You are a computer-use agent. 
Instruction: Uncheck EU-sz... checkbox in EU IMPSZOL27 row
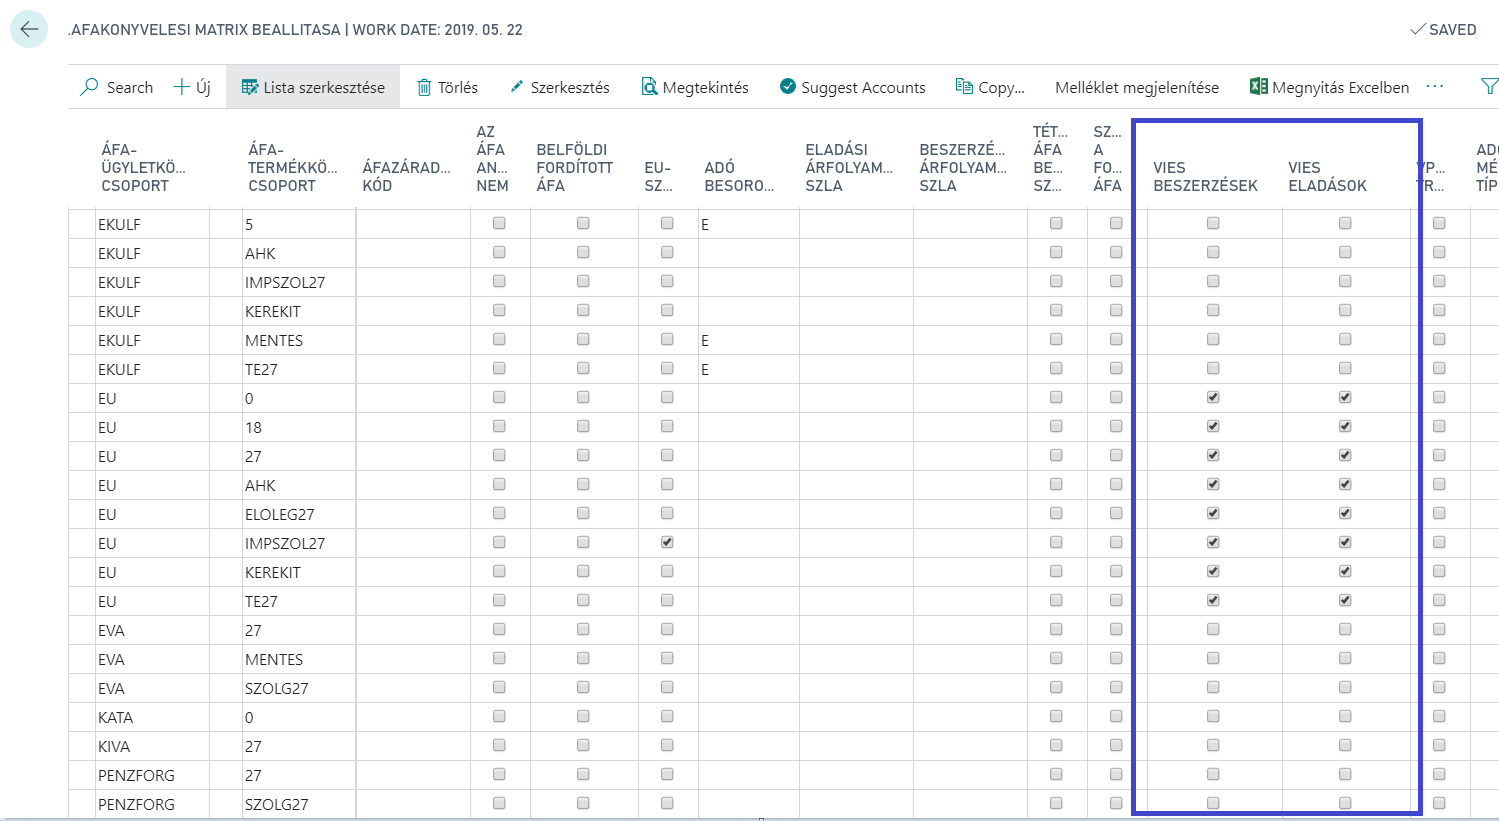(667, 543)
